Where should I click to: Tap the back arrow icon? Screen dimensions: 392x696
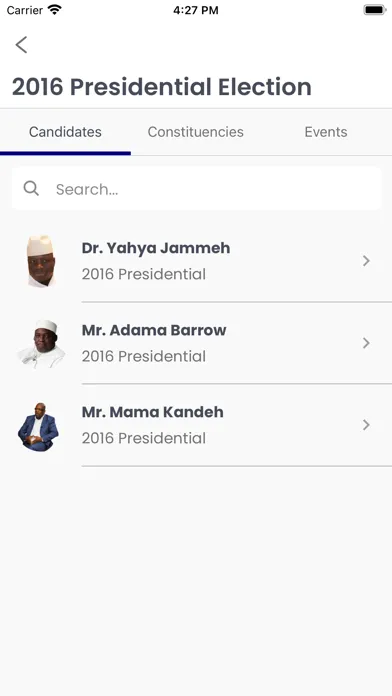point(21,45)
